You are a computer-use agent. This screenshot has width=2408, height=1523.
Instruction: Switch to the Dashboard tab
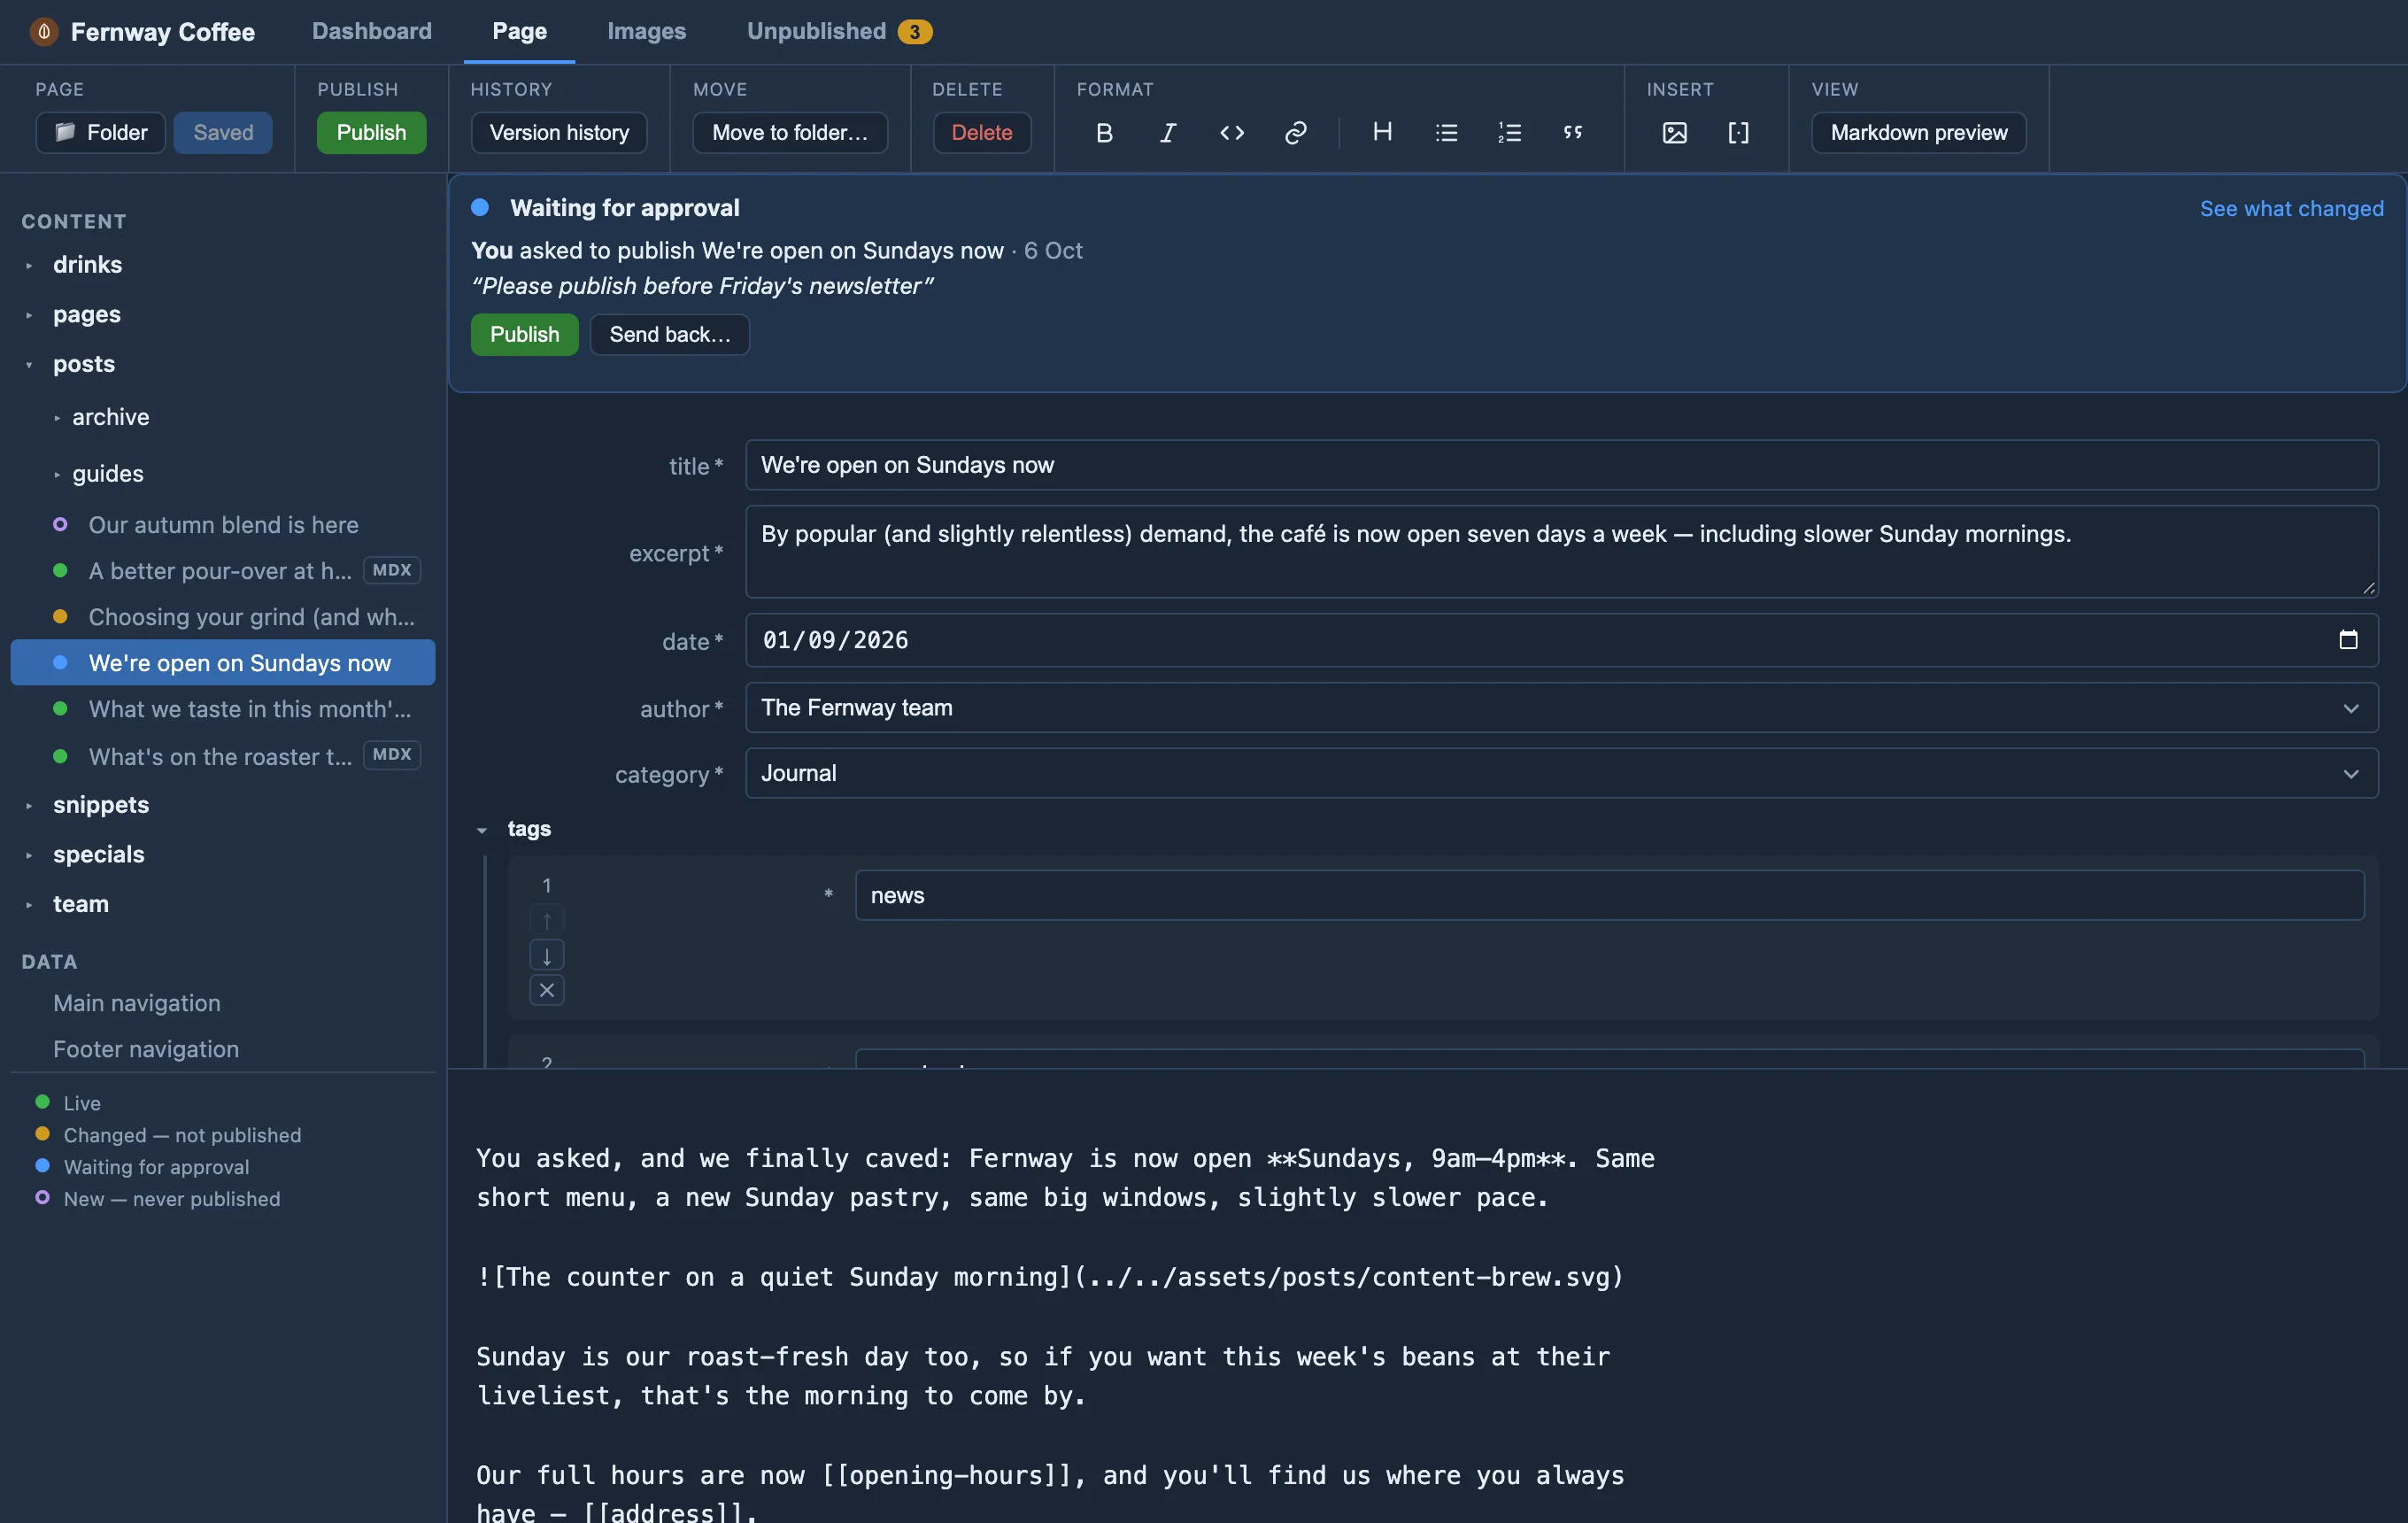click(x=372, y=31)
